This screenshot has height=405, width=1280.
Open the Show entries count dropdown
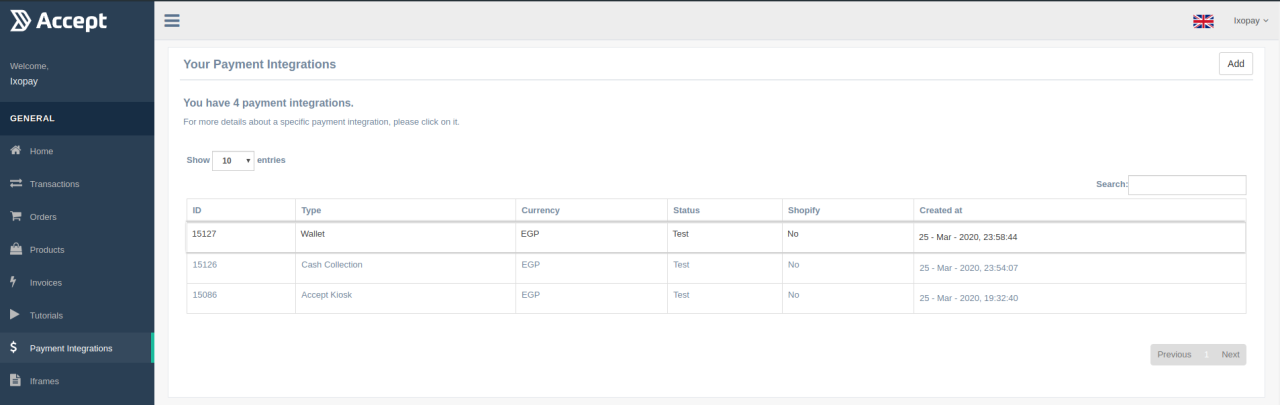tap(233, 160)
